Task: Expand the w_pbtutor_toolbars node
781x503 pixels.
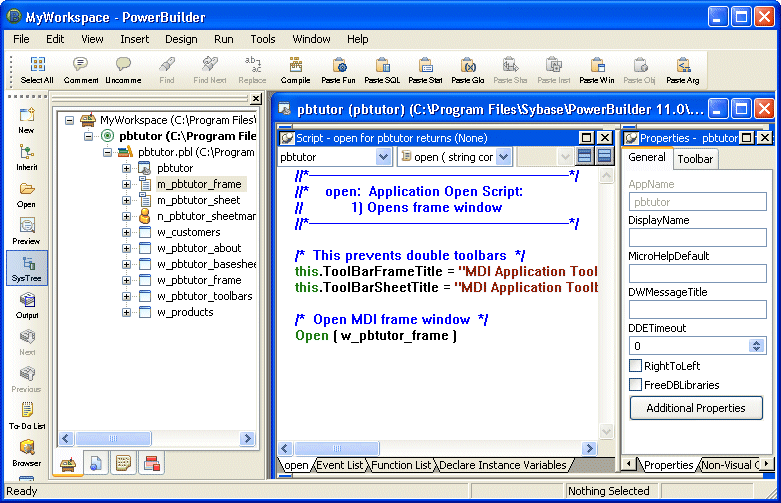Action: pos(126,296)
